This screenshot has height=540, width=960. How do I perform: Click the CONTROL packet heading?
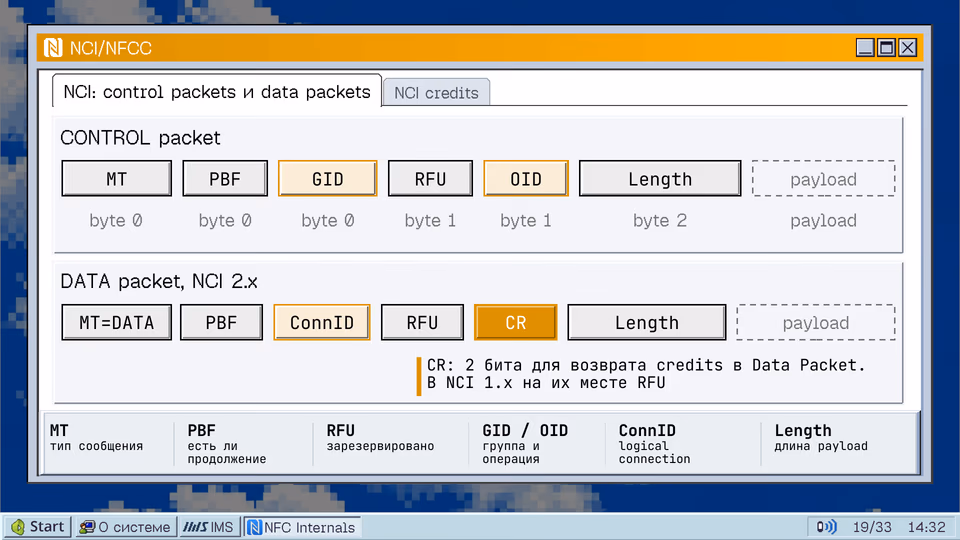[x=140, y=138]
